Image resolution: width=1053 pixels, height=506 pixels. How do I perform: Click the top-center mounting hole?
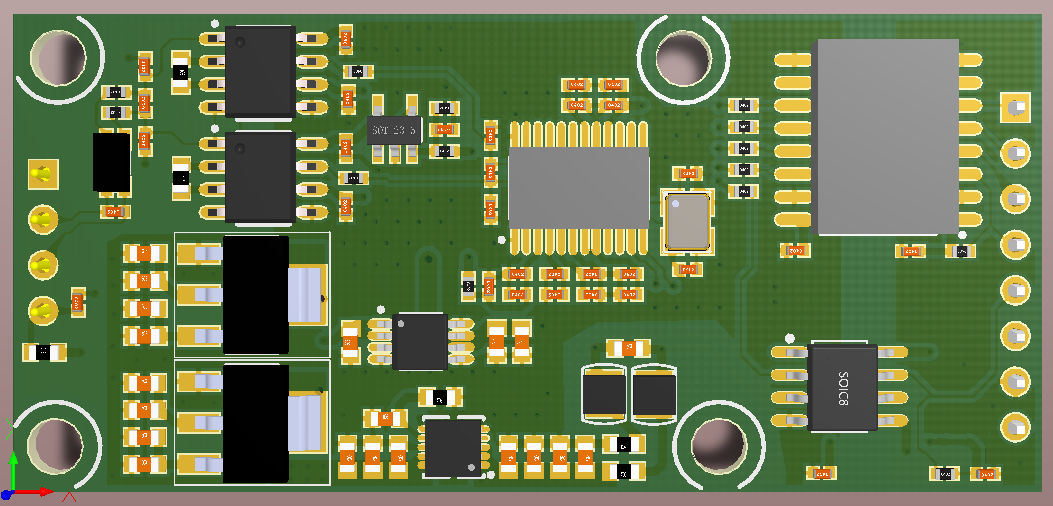coord(683,56)
